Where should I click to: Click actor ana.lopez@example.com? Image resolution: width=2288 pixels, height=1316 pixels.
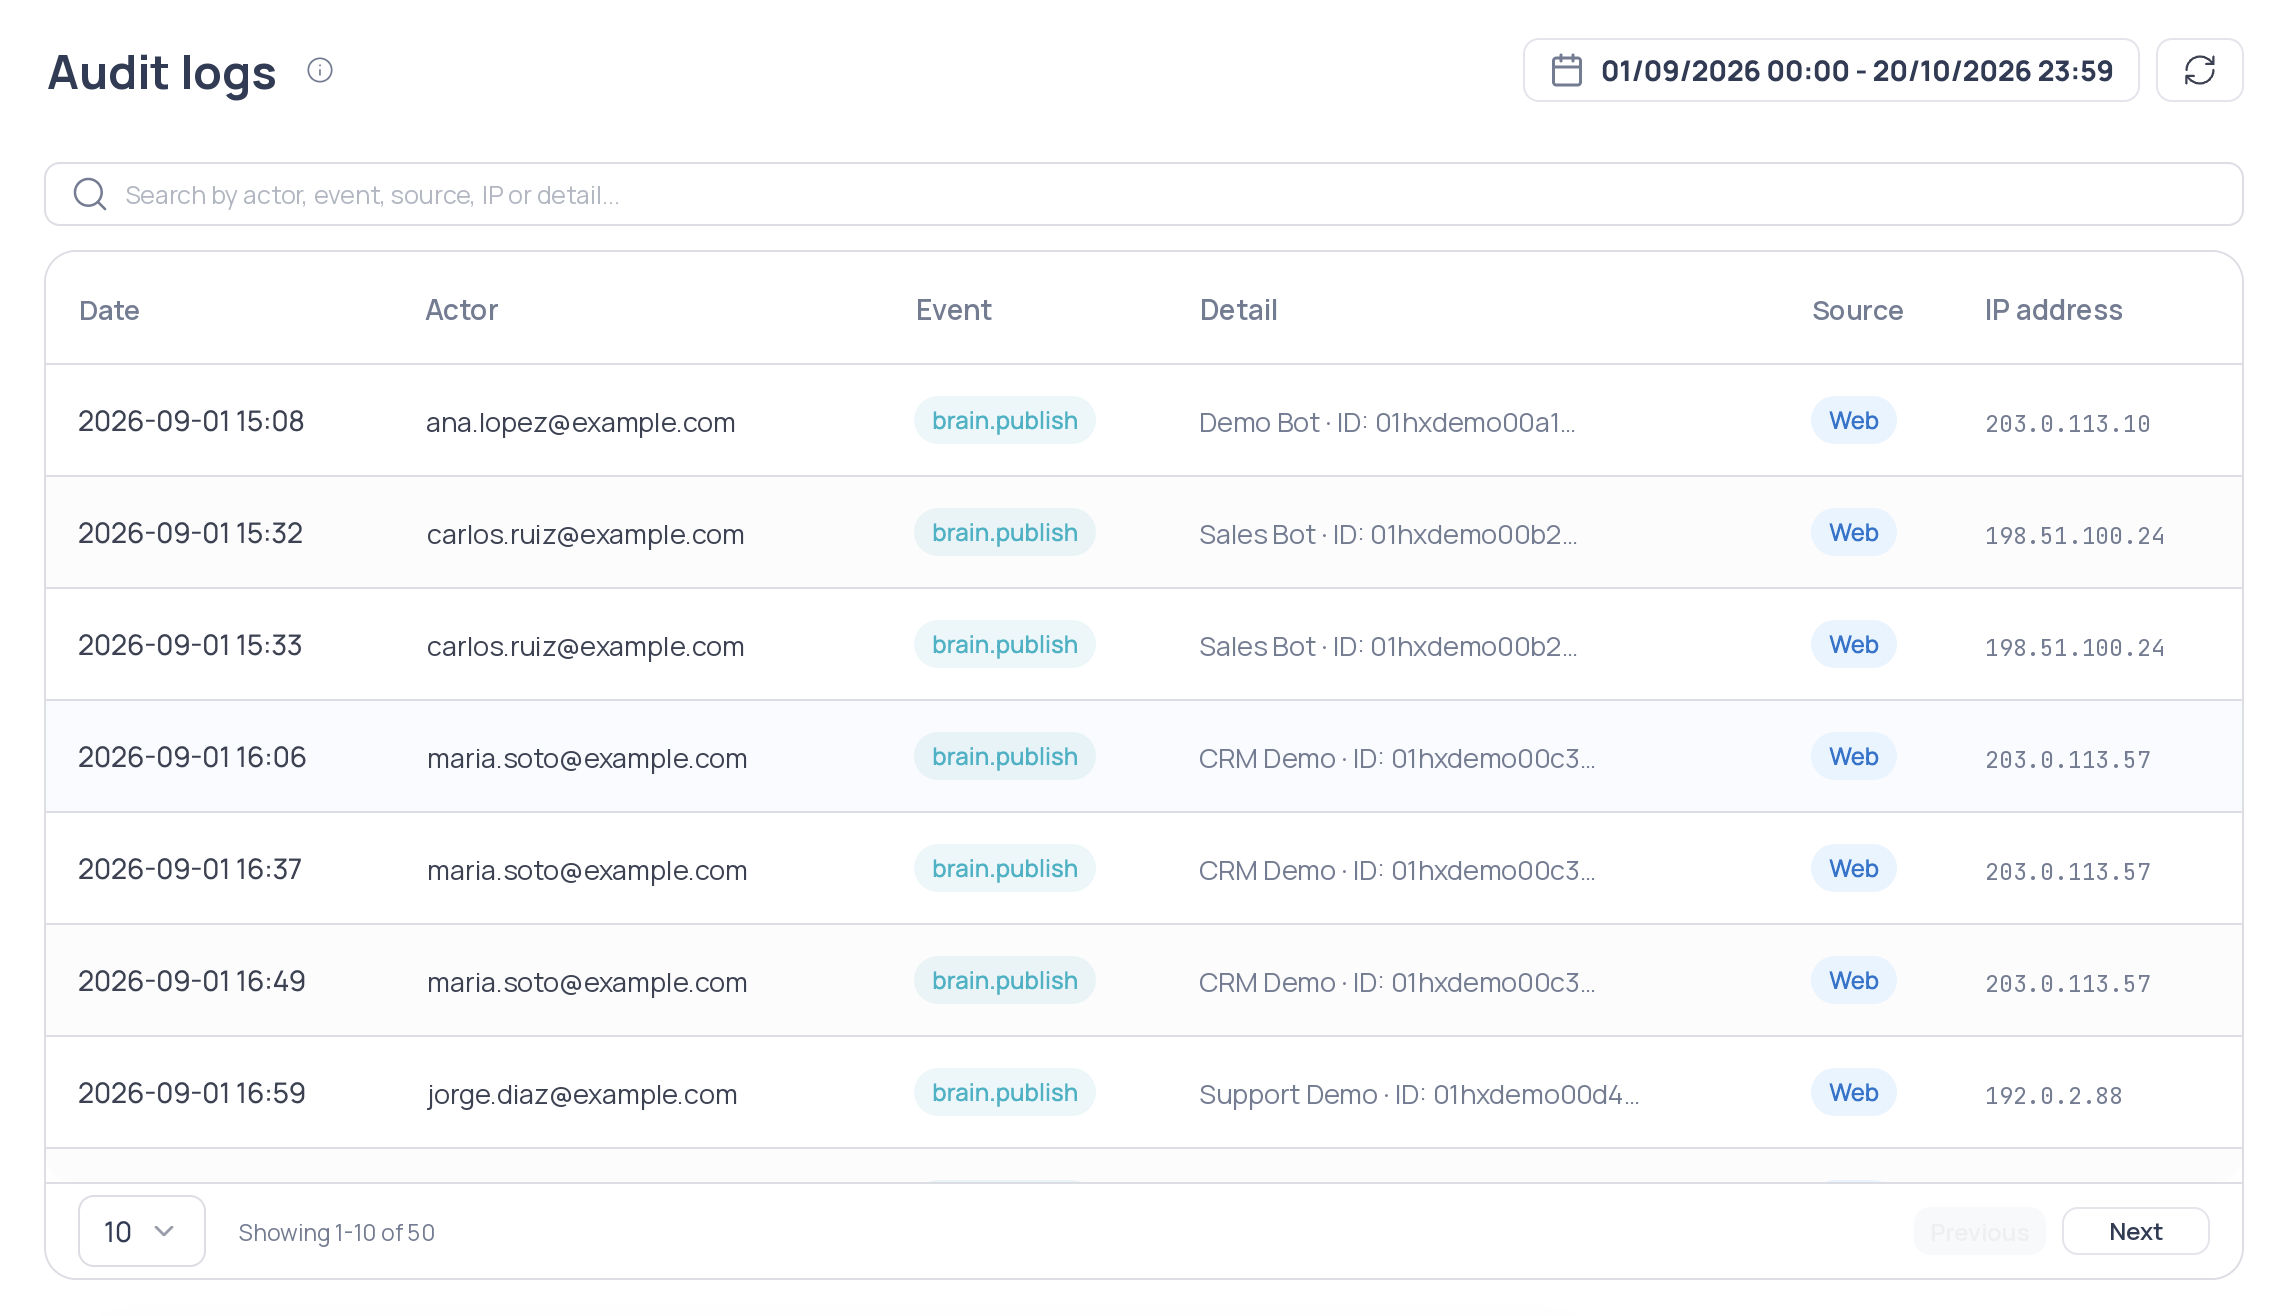580,422
